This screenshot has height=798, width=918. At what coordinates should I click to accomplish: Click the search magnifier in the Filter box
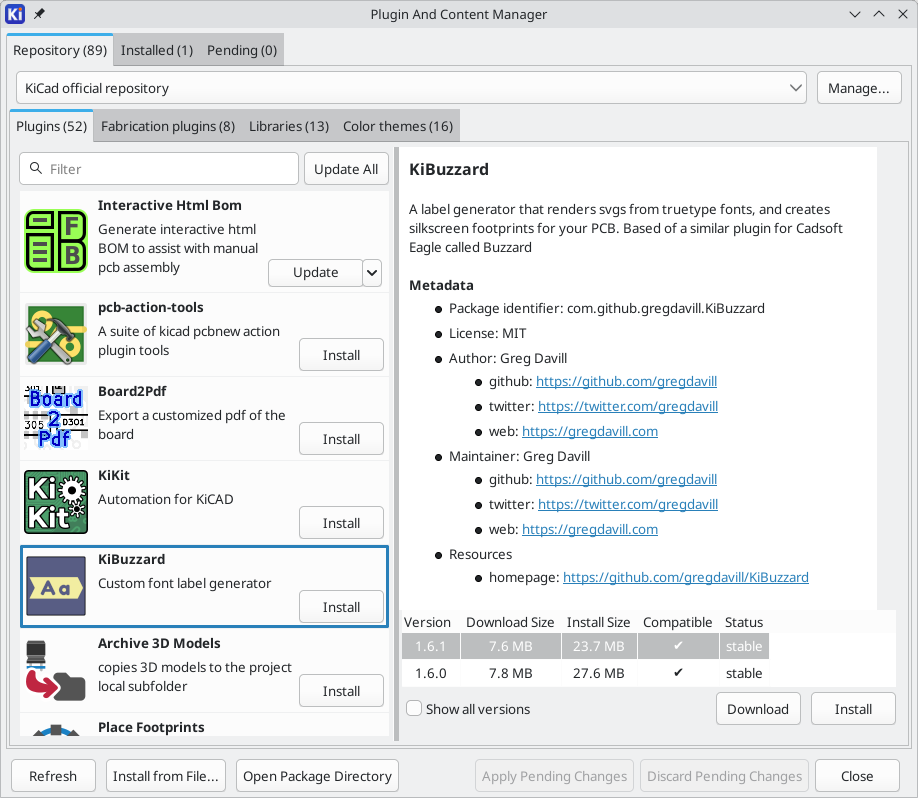[36, 168]
